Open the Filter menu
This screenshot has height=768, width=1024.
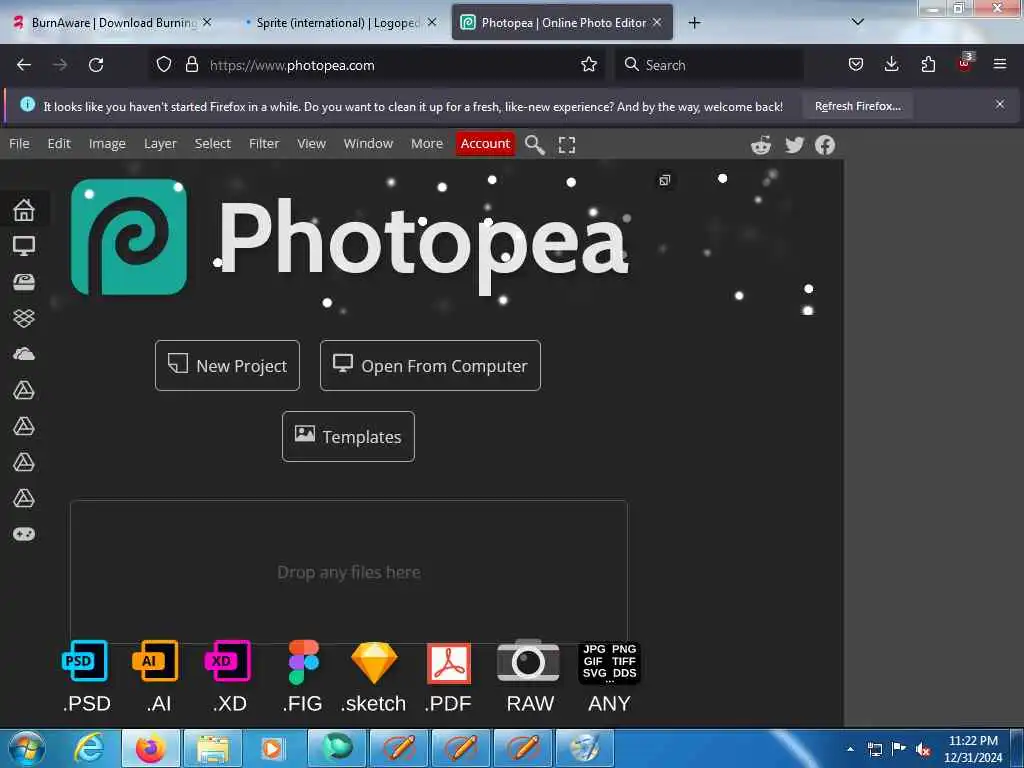264,144
